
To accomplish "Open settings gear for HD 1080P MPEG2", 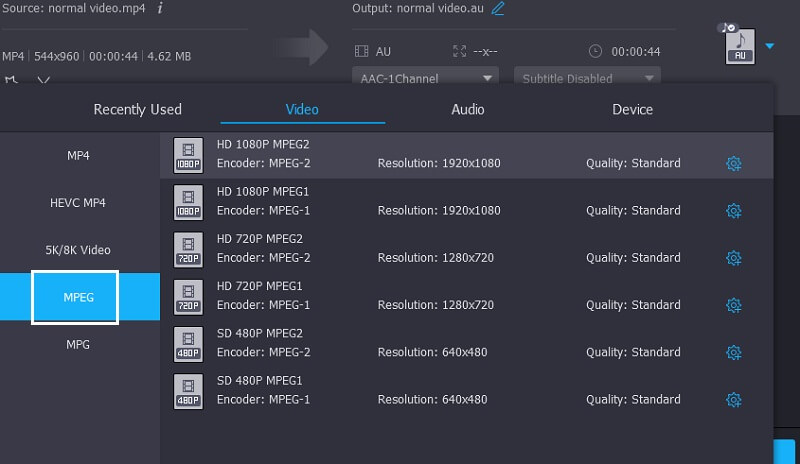I will [x=733, y=163].
